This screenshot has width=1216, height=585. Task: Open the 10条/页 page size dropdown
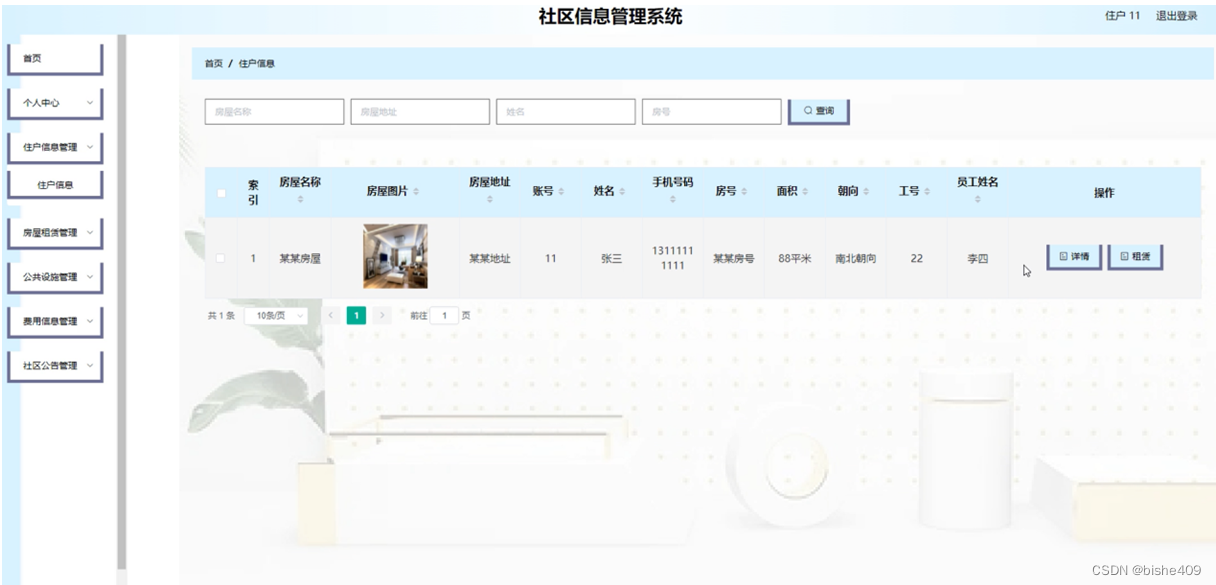[276, 316]
